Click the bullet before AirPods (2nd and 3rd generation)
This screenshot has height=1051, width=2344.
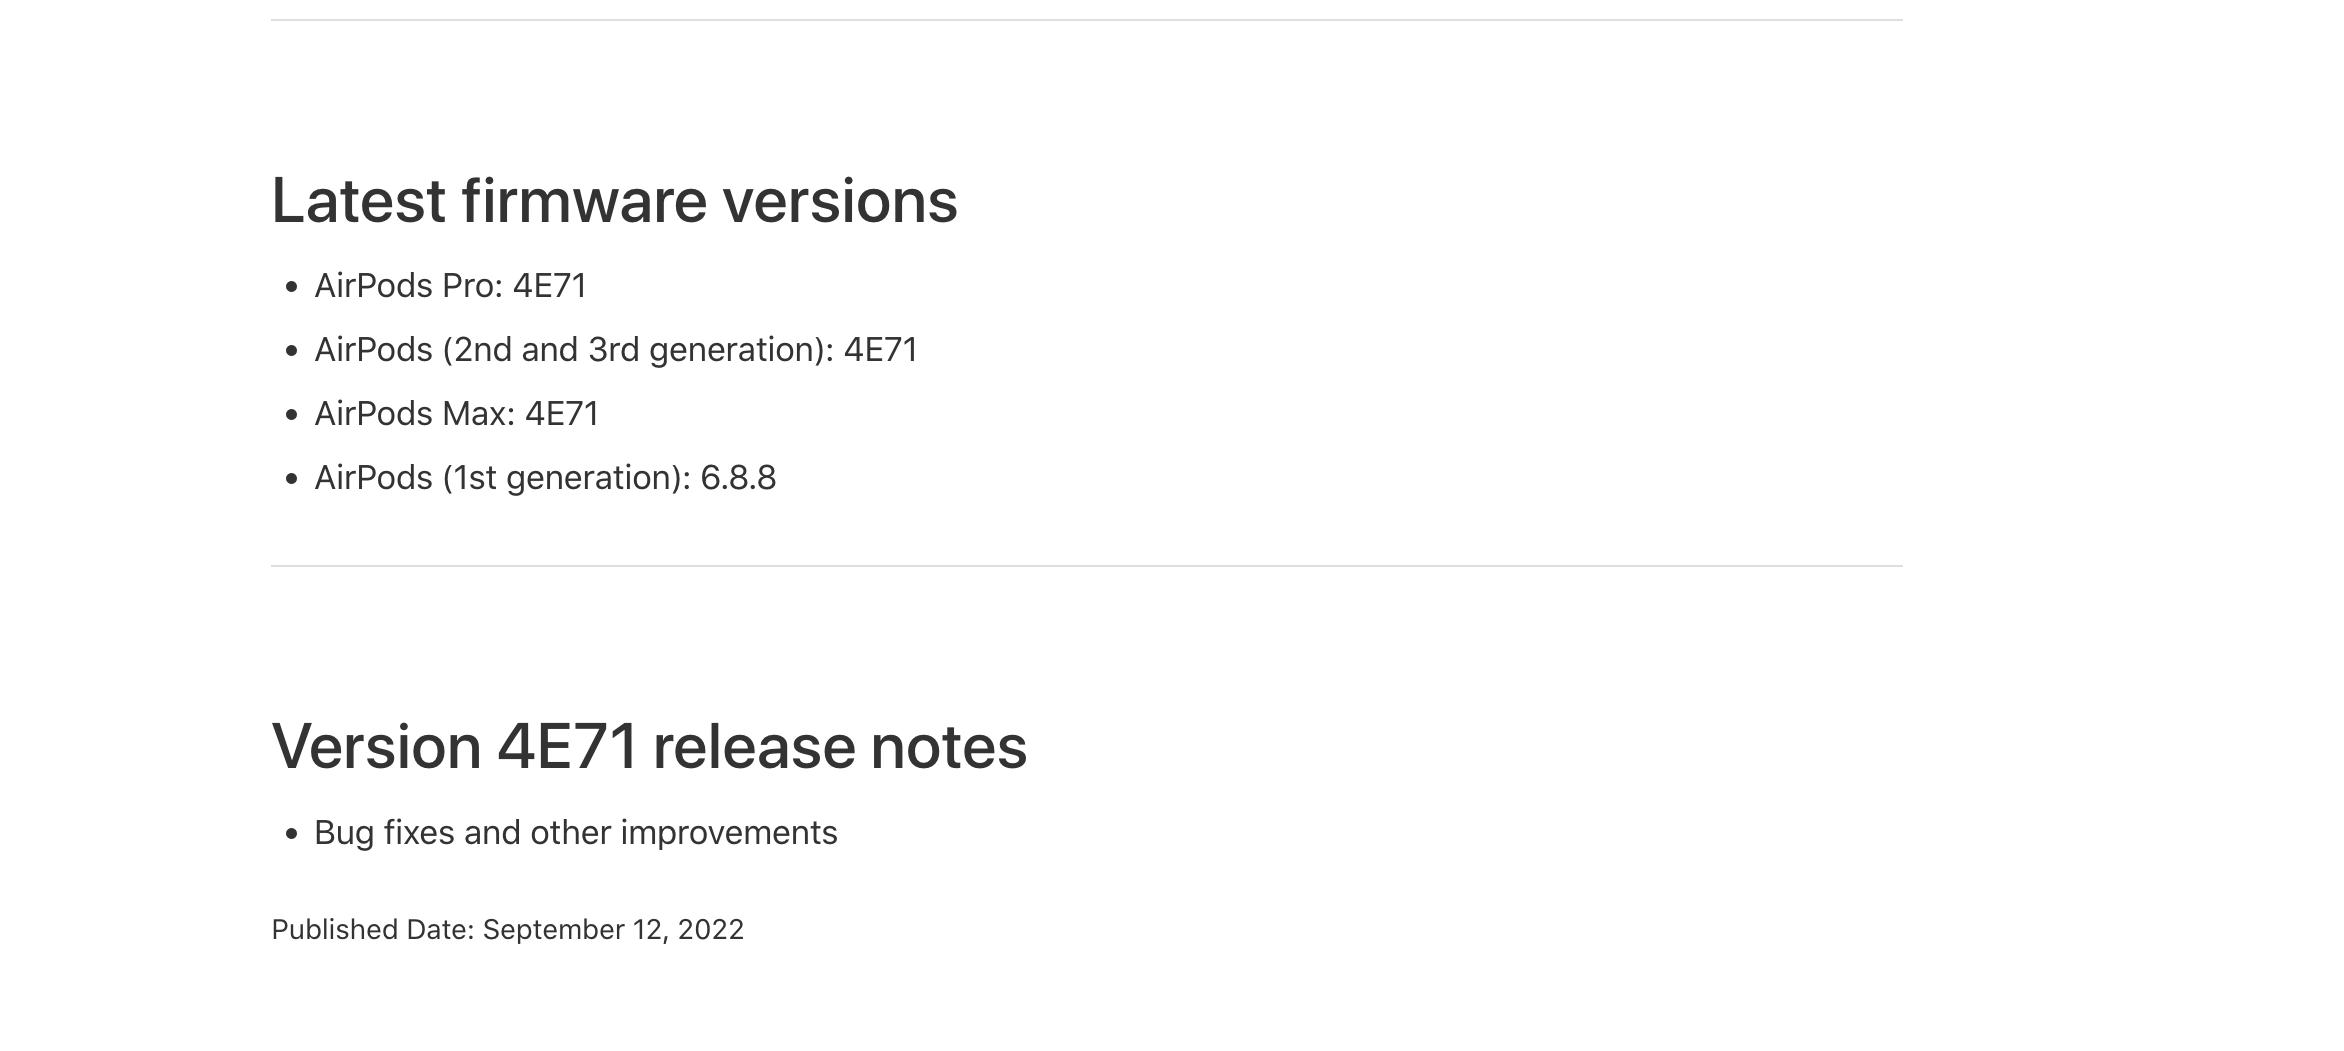tap(292, 351)
